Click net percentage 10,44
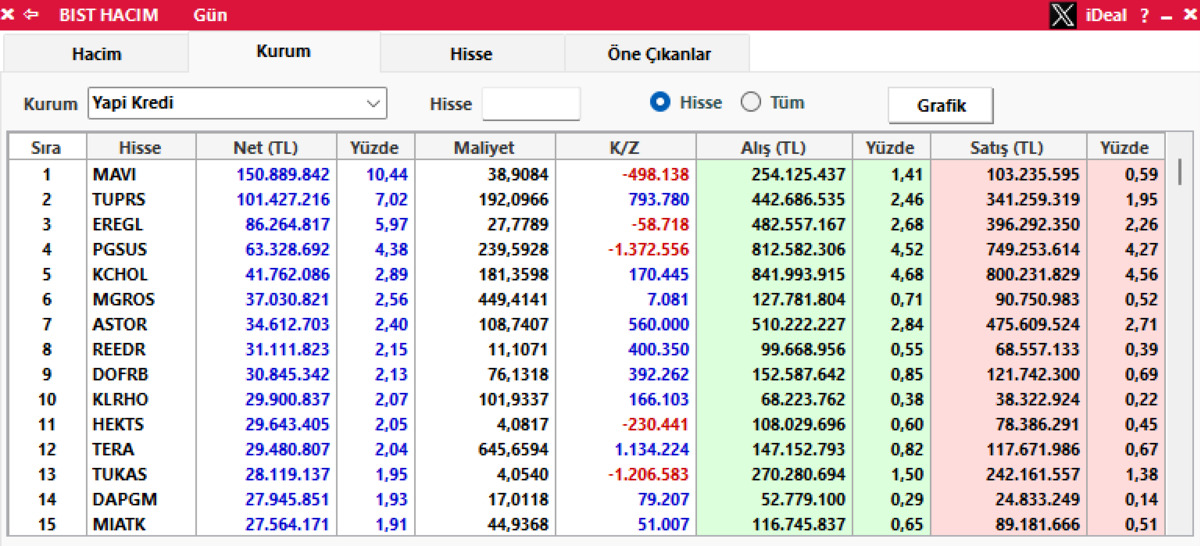This screenshot has width=1200, height=546. pyautogui.click(x=386, y=174)
